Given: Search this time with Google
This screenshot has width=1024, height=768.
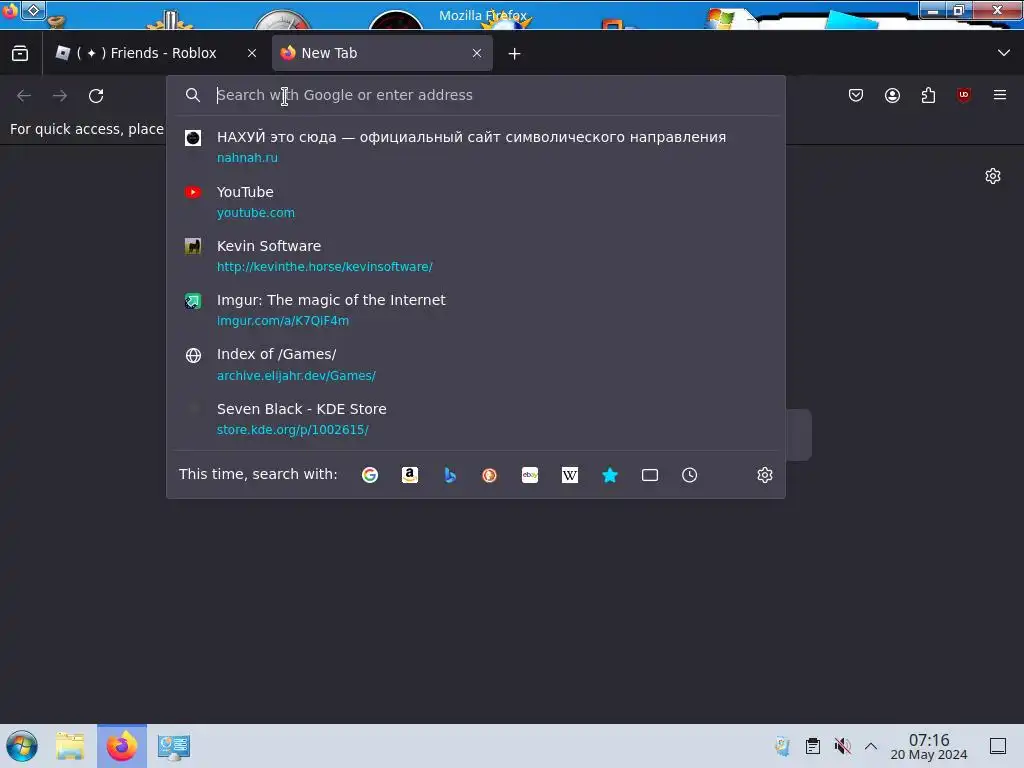Looking at the screenshot, I should 370,475.
